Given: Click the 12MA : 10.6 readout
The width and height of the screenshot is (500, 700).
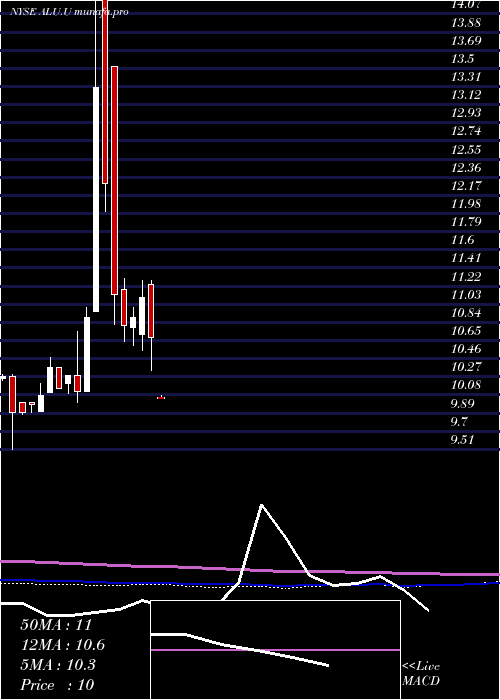Looking at the screenshot, I should coord(63,645).
